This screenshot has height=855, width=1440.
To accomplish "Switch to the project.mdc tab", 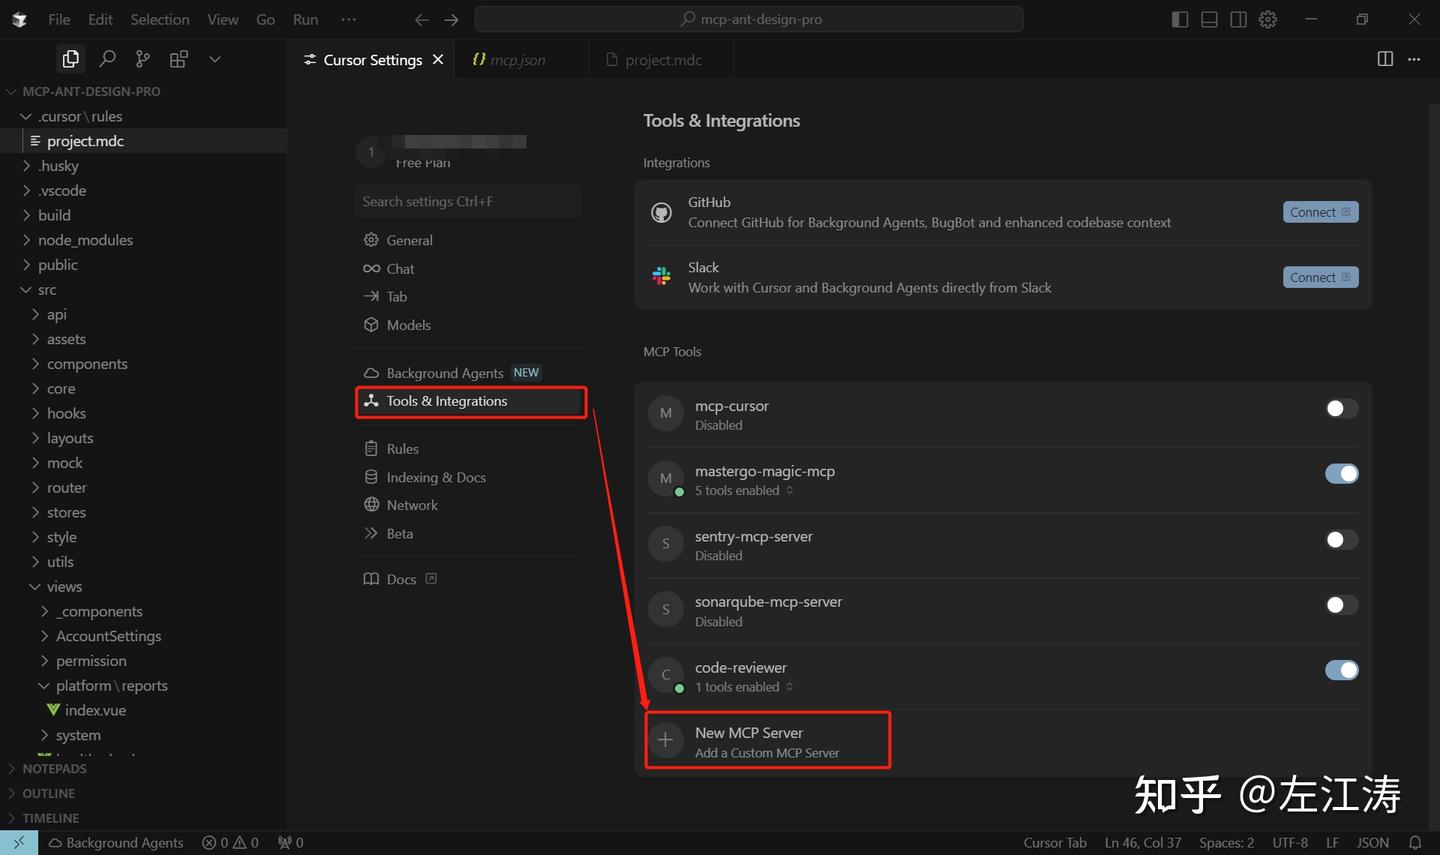I will pos(662,60).
